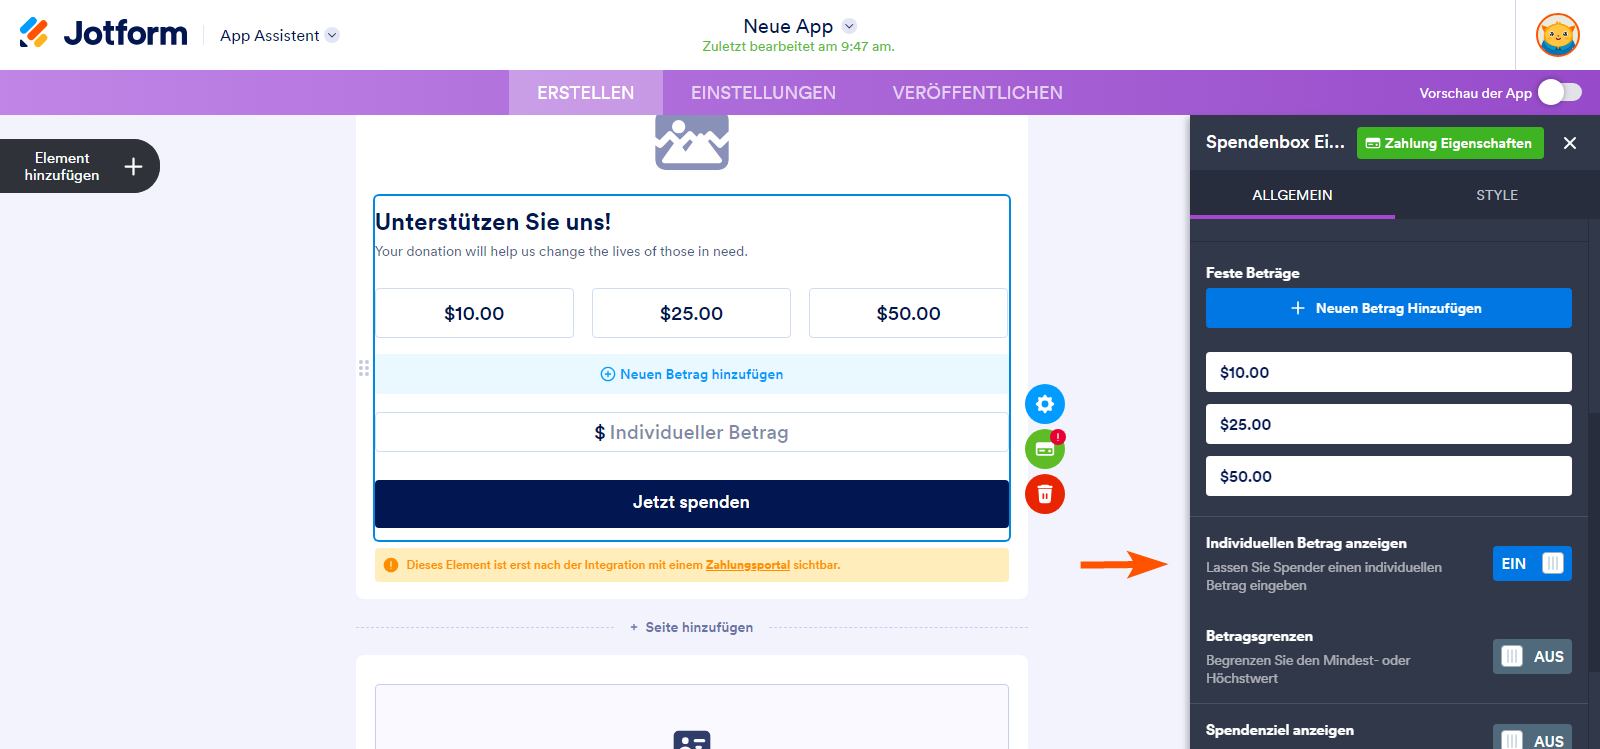This screenshot has width=1600, height=749.
Task: Click the drag handle beside donation box
Action: click(x=364, y=368)
